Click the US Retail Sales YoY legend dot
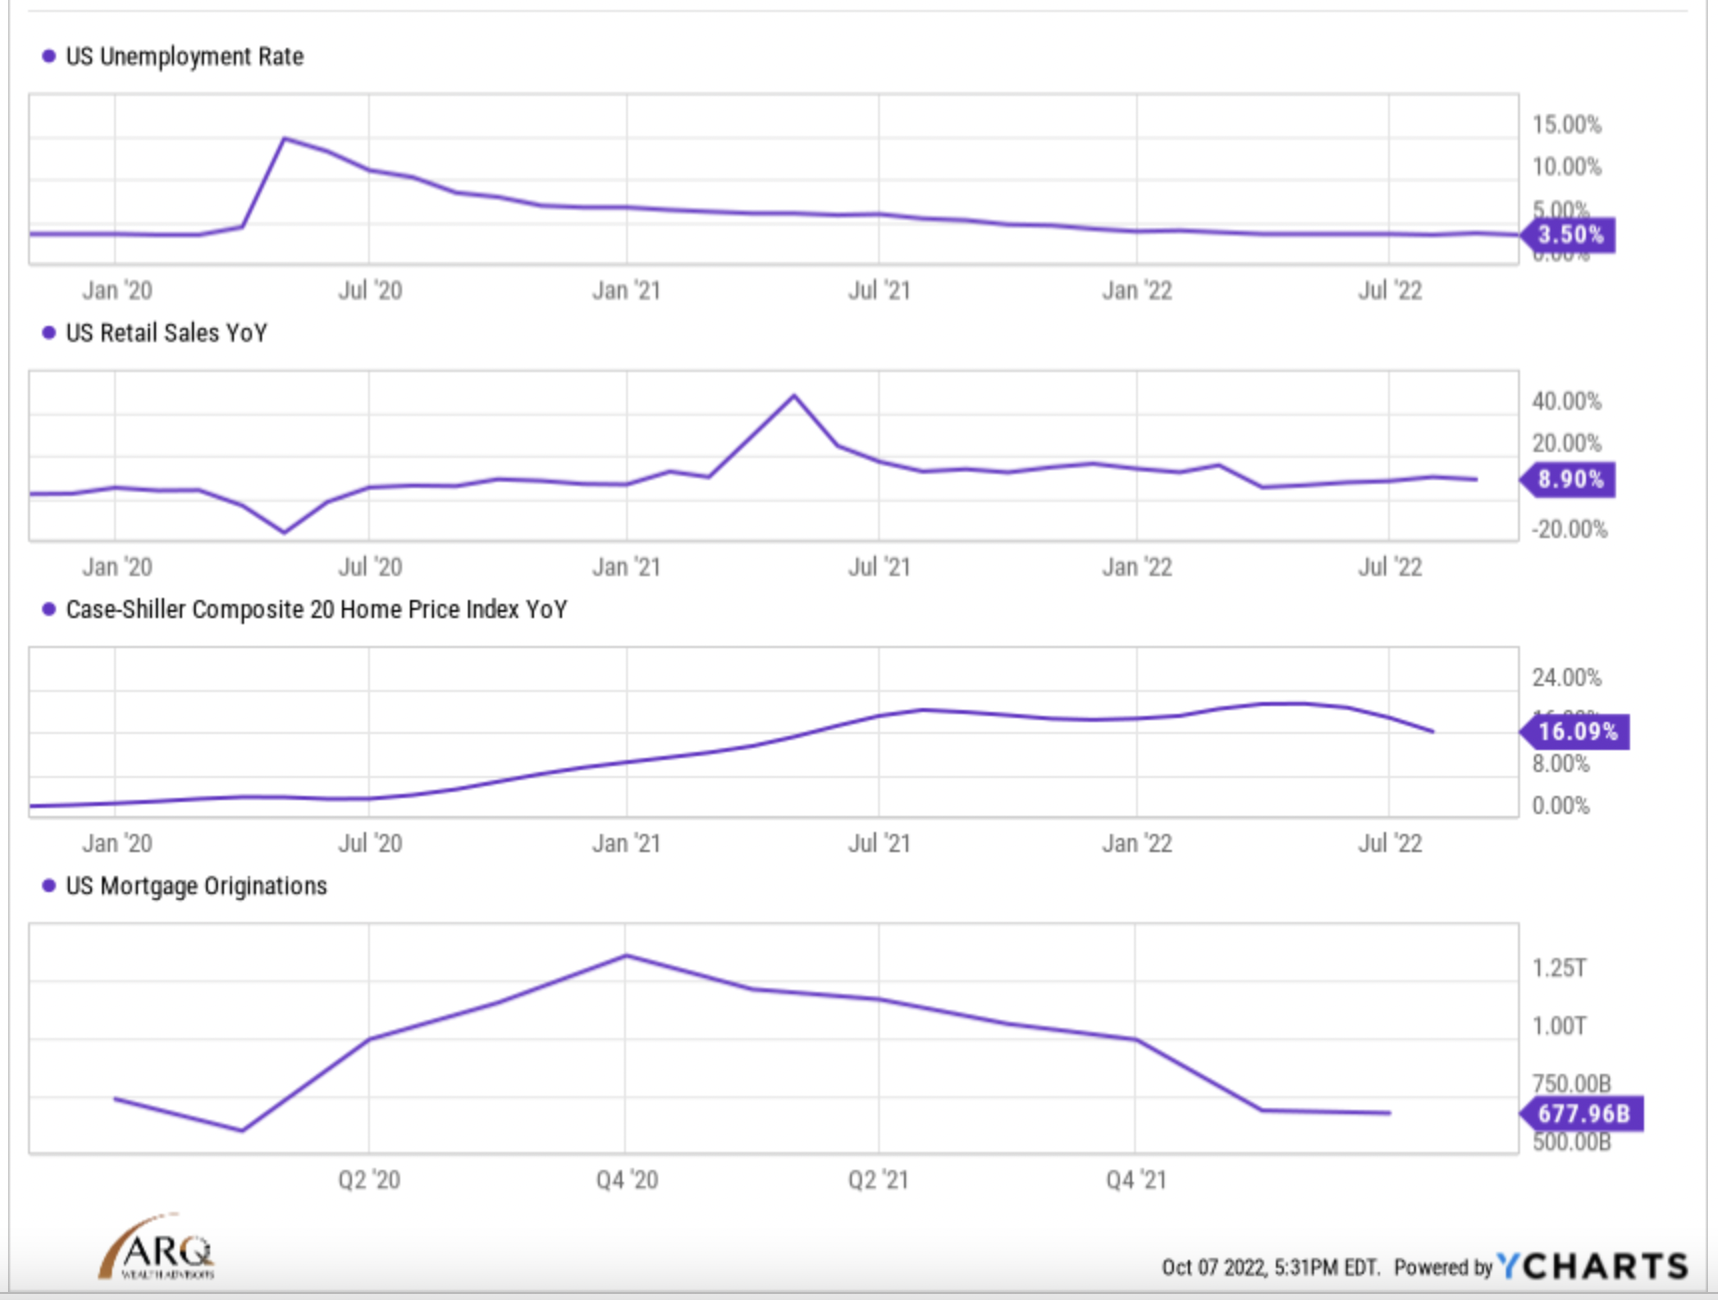 tap(48, 333)
